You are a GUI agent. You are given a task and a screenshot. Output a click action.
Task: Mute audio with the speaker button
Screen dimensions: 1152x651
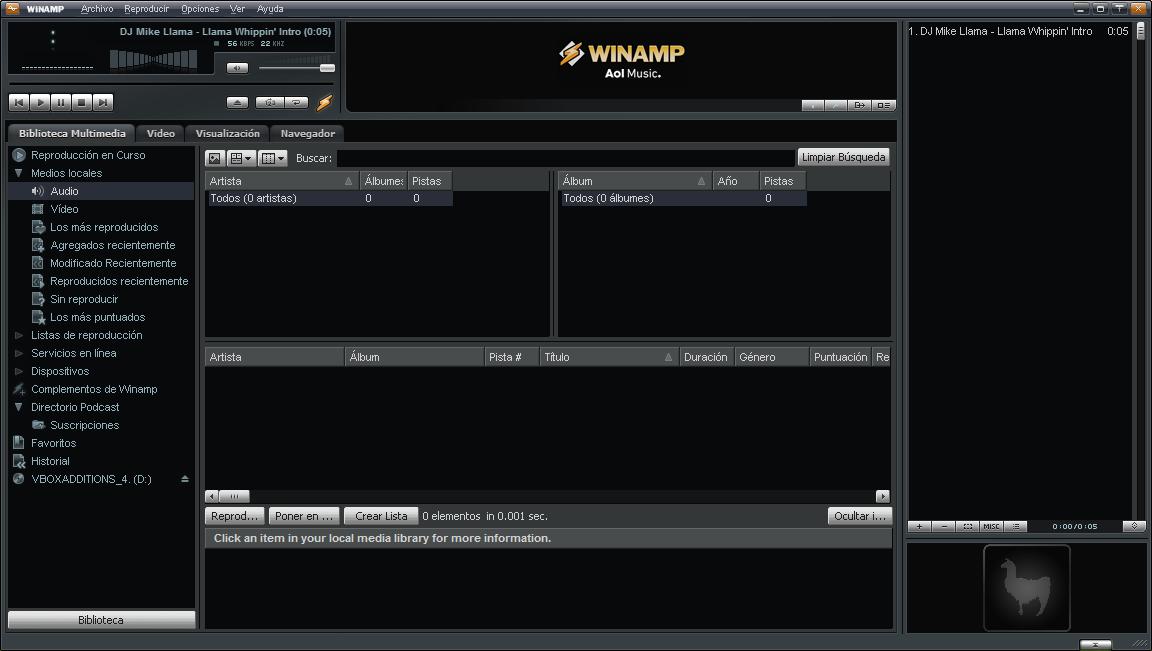pos(237,68)
